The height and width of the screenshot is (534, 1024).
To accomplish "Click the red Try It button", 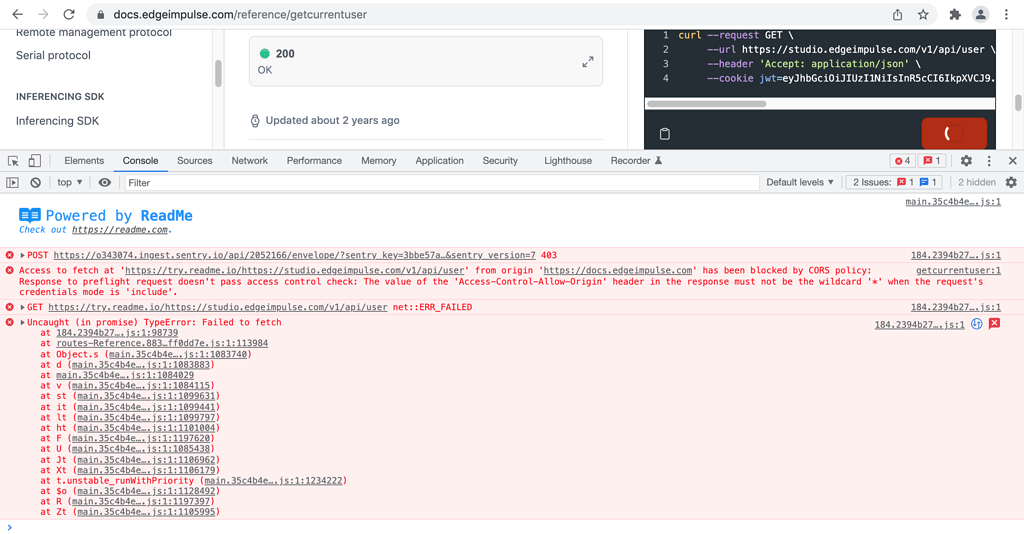I will pyautogui.click(x=954, y=133).
